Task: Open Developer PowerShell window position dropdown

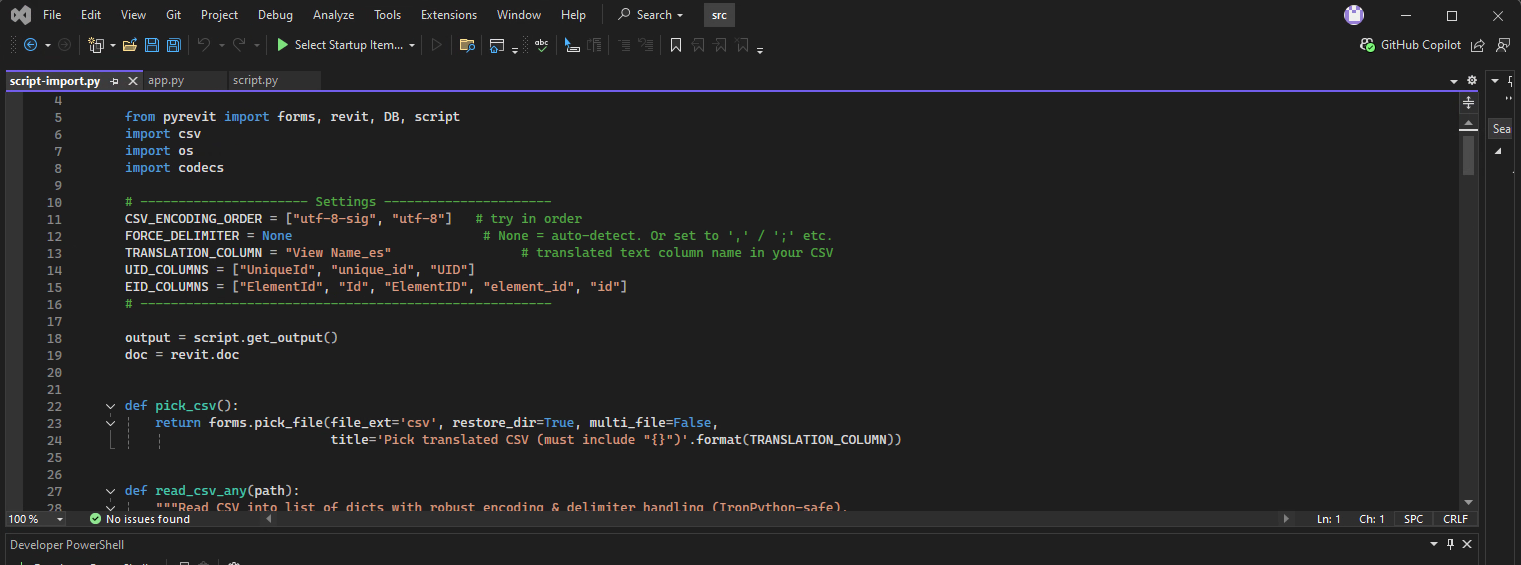Action: tap(1432, 544)
